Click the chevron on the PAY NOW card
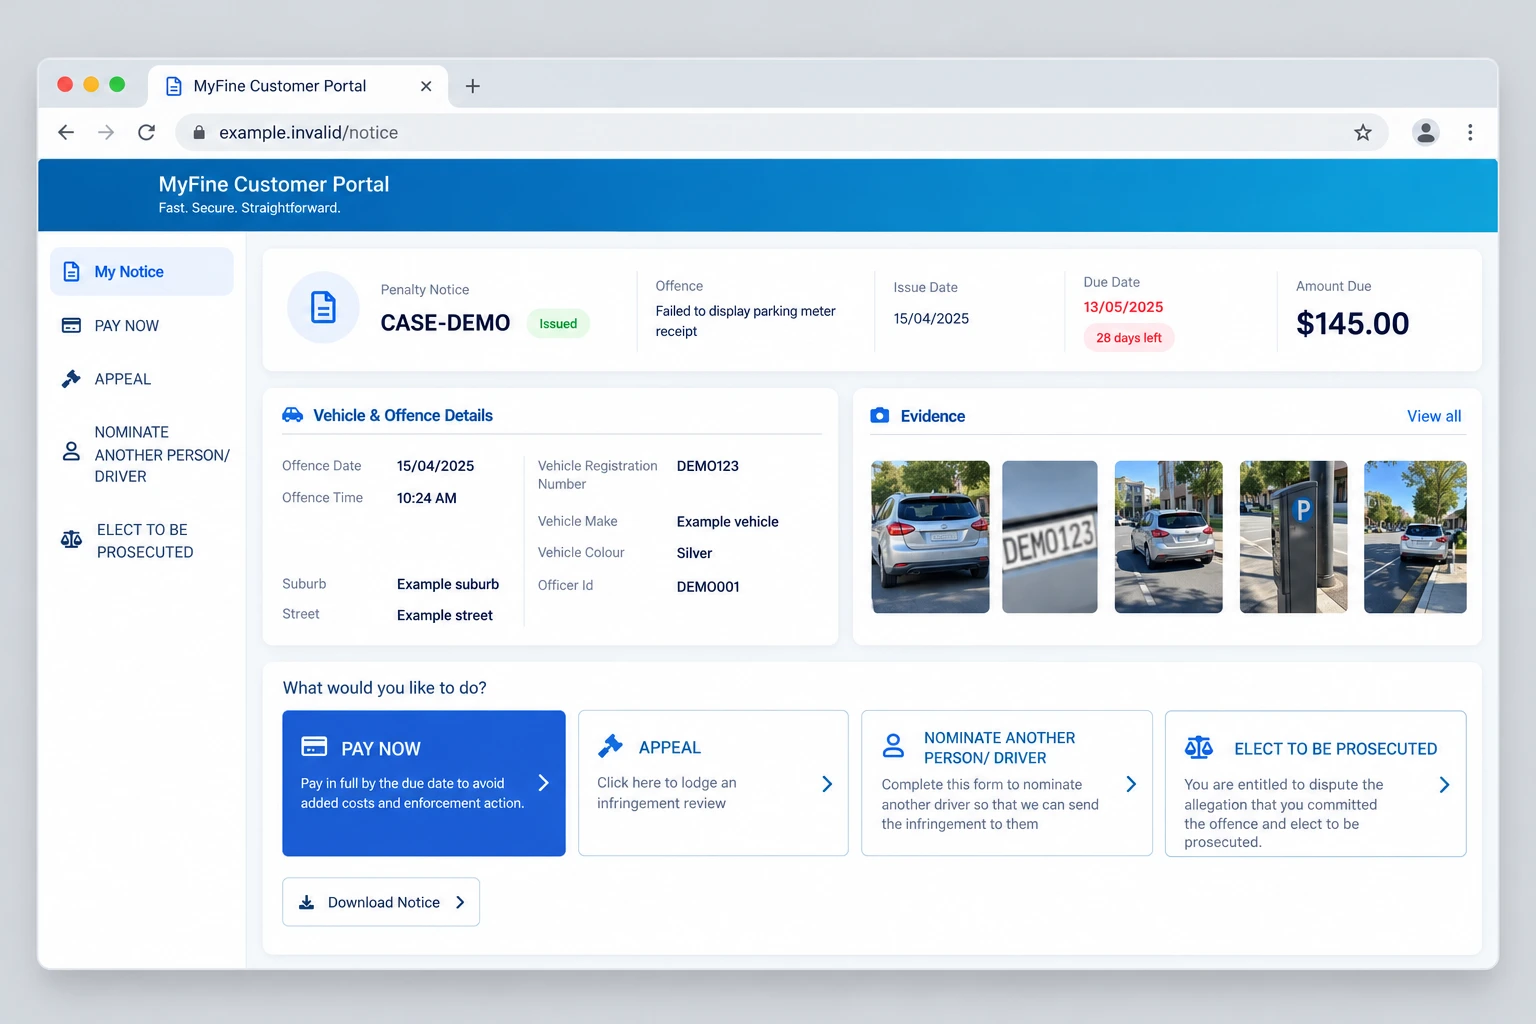Viewport: 1536px width, 1024px height. (x=544, y=783)
